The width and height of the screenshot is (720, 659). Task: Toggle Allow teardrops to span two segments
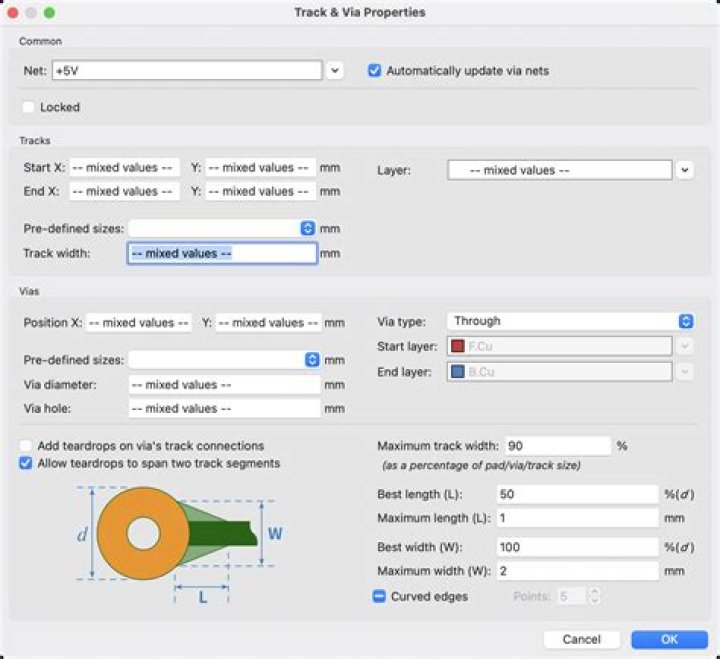[26, 463]
